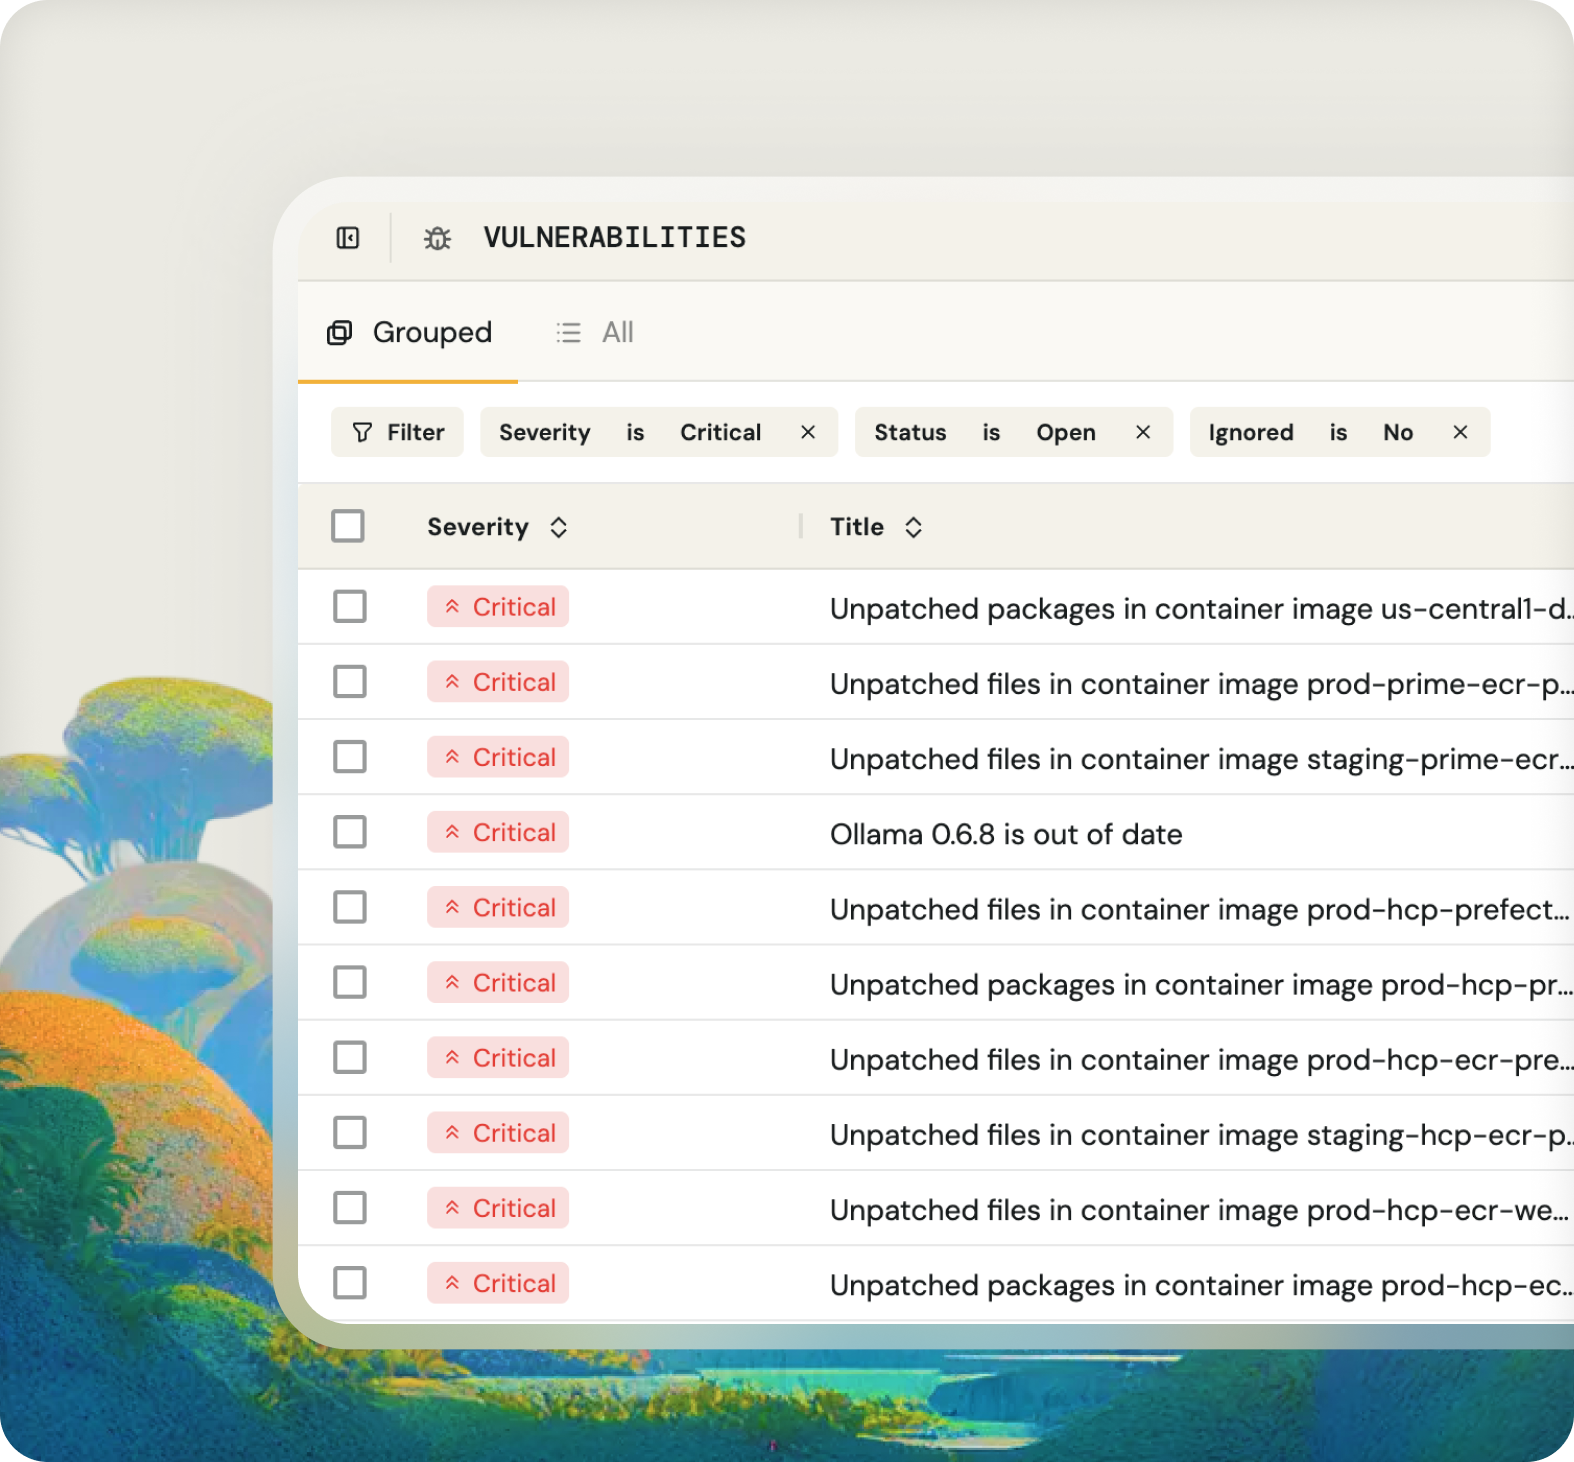Open 'Unpatched files in container image staging-prime-ecr…'

1201,759
